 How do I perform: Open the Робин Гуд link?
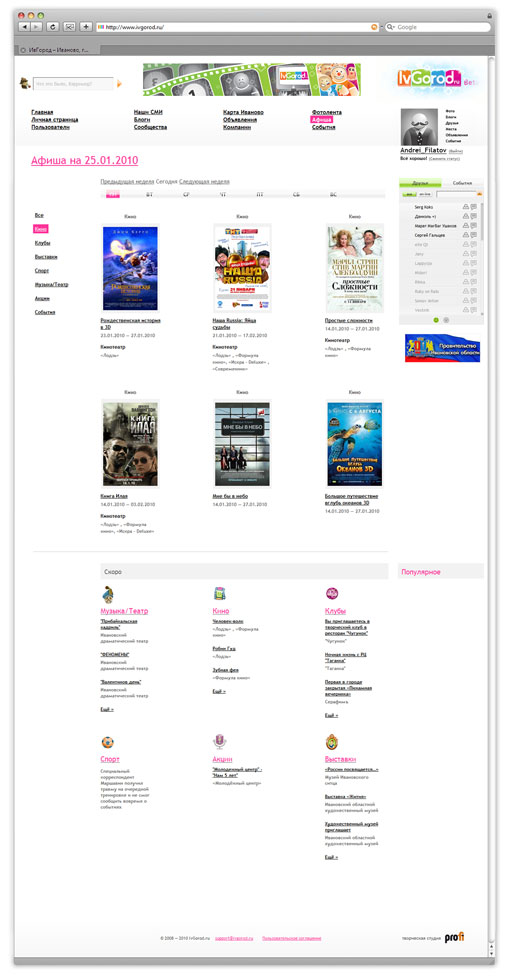pyautogui.click(x=224, y=649)
